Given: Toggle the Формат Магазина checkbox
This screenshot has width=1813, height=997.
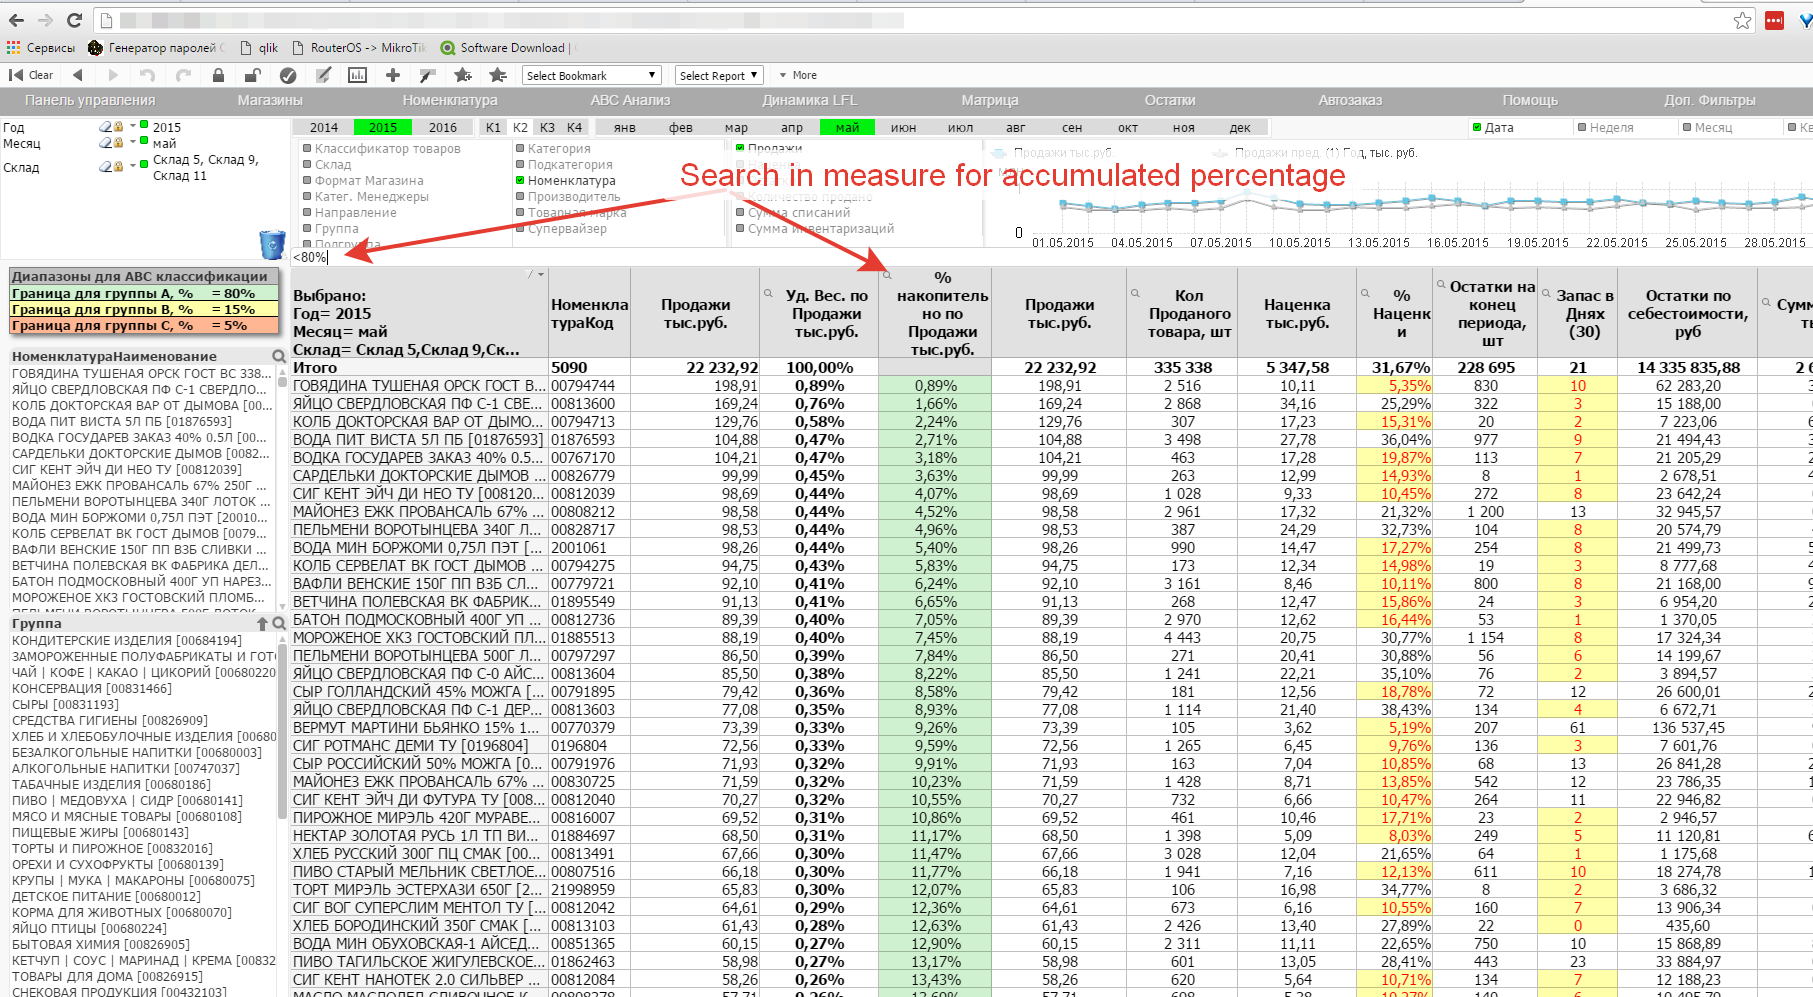Looking at the screenshot, I should (x=307, y=181).
